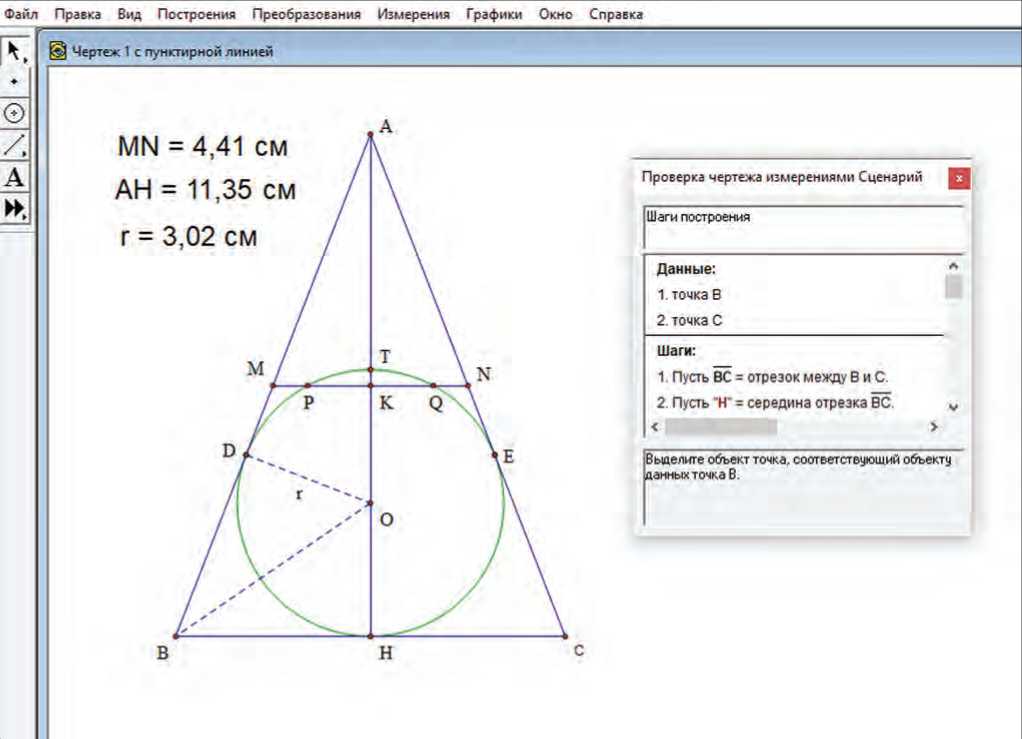Choose the Compass circle tool
Image resolution: width=1022 pixels, height=739 pixels.
pyautogui.click(x=14, y=112)
